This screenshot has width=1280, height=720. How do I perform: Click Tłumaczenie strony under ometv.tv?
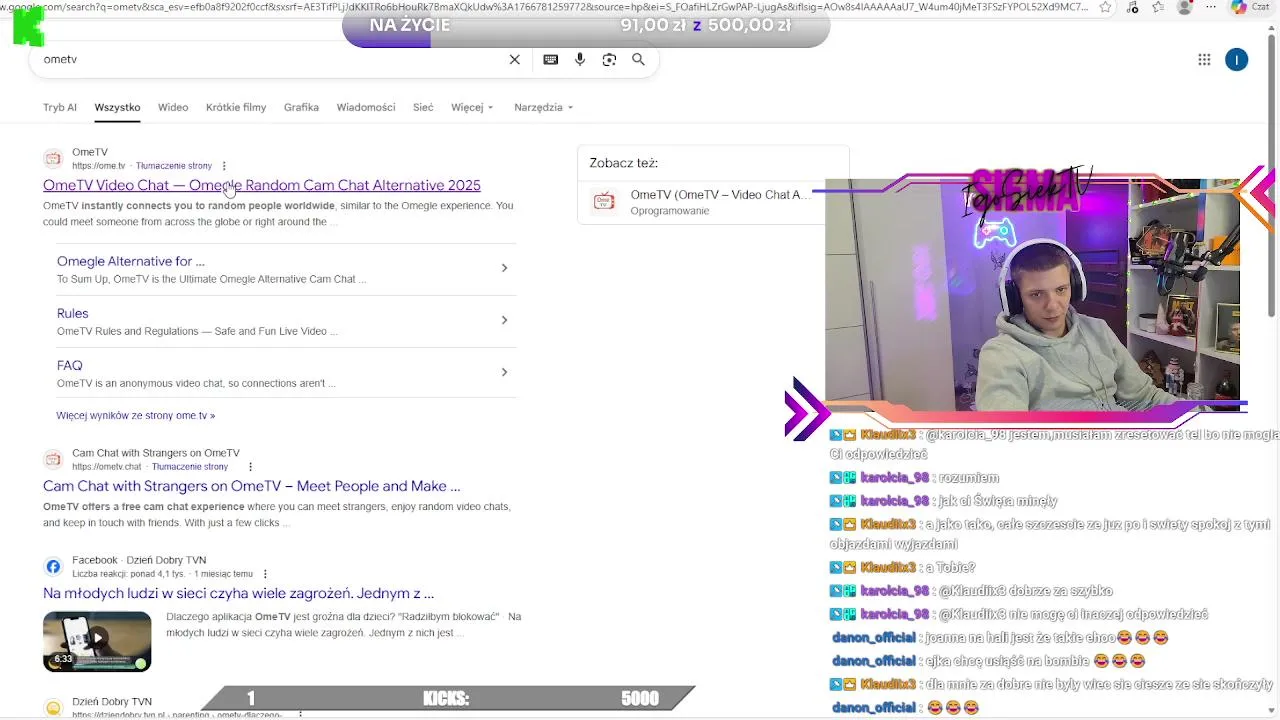click(x=174, y=166)
